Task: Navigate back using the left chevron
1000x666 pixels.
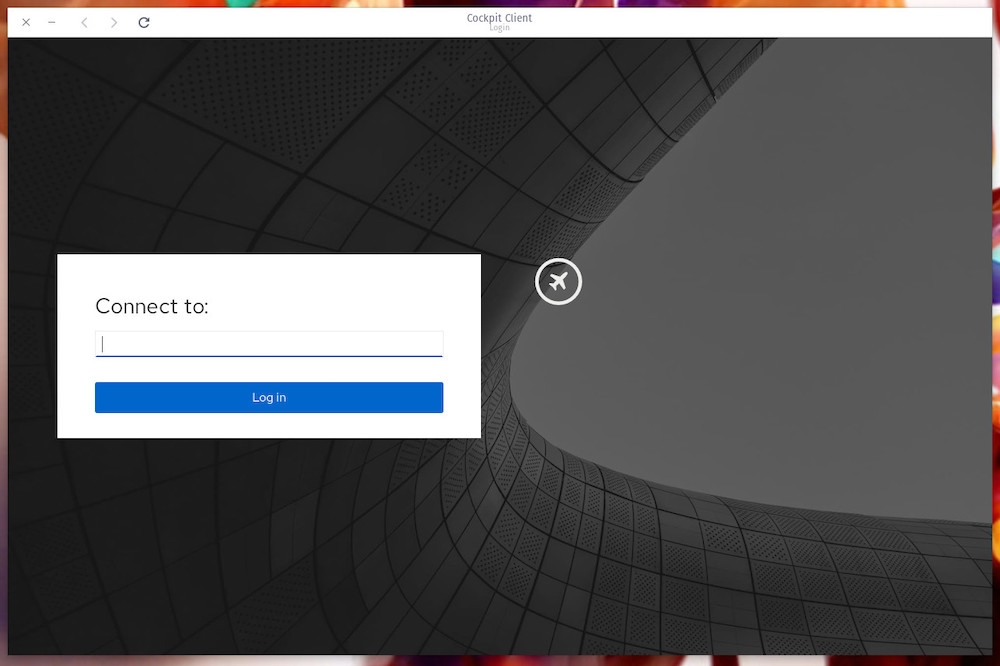Action: pyautogui.click(x=84, y=21)
